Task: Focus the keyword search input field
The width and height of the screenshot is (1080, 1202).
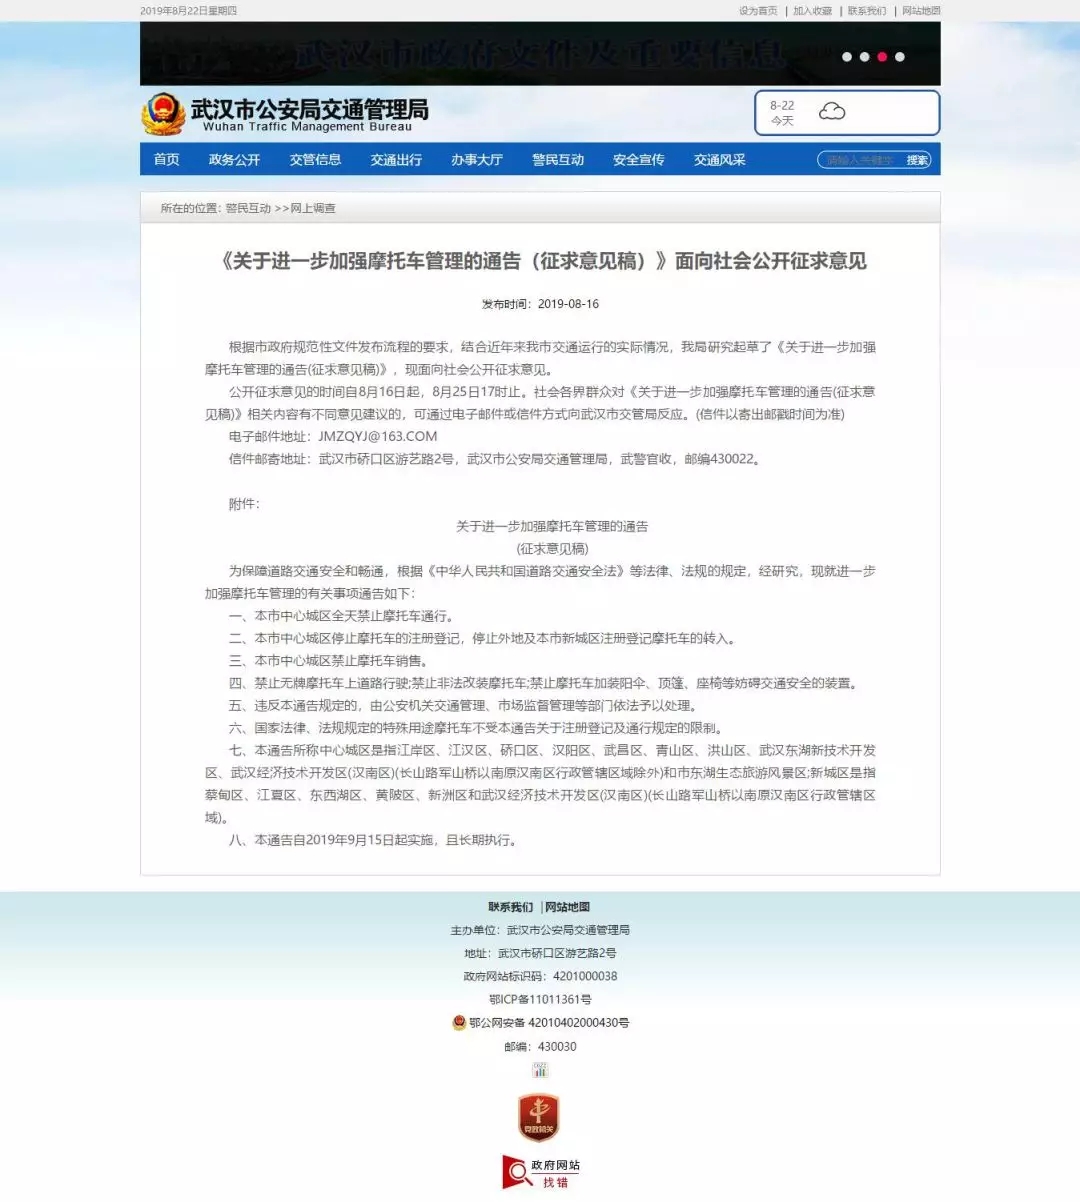Action: tap(860, 160)
